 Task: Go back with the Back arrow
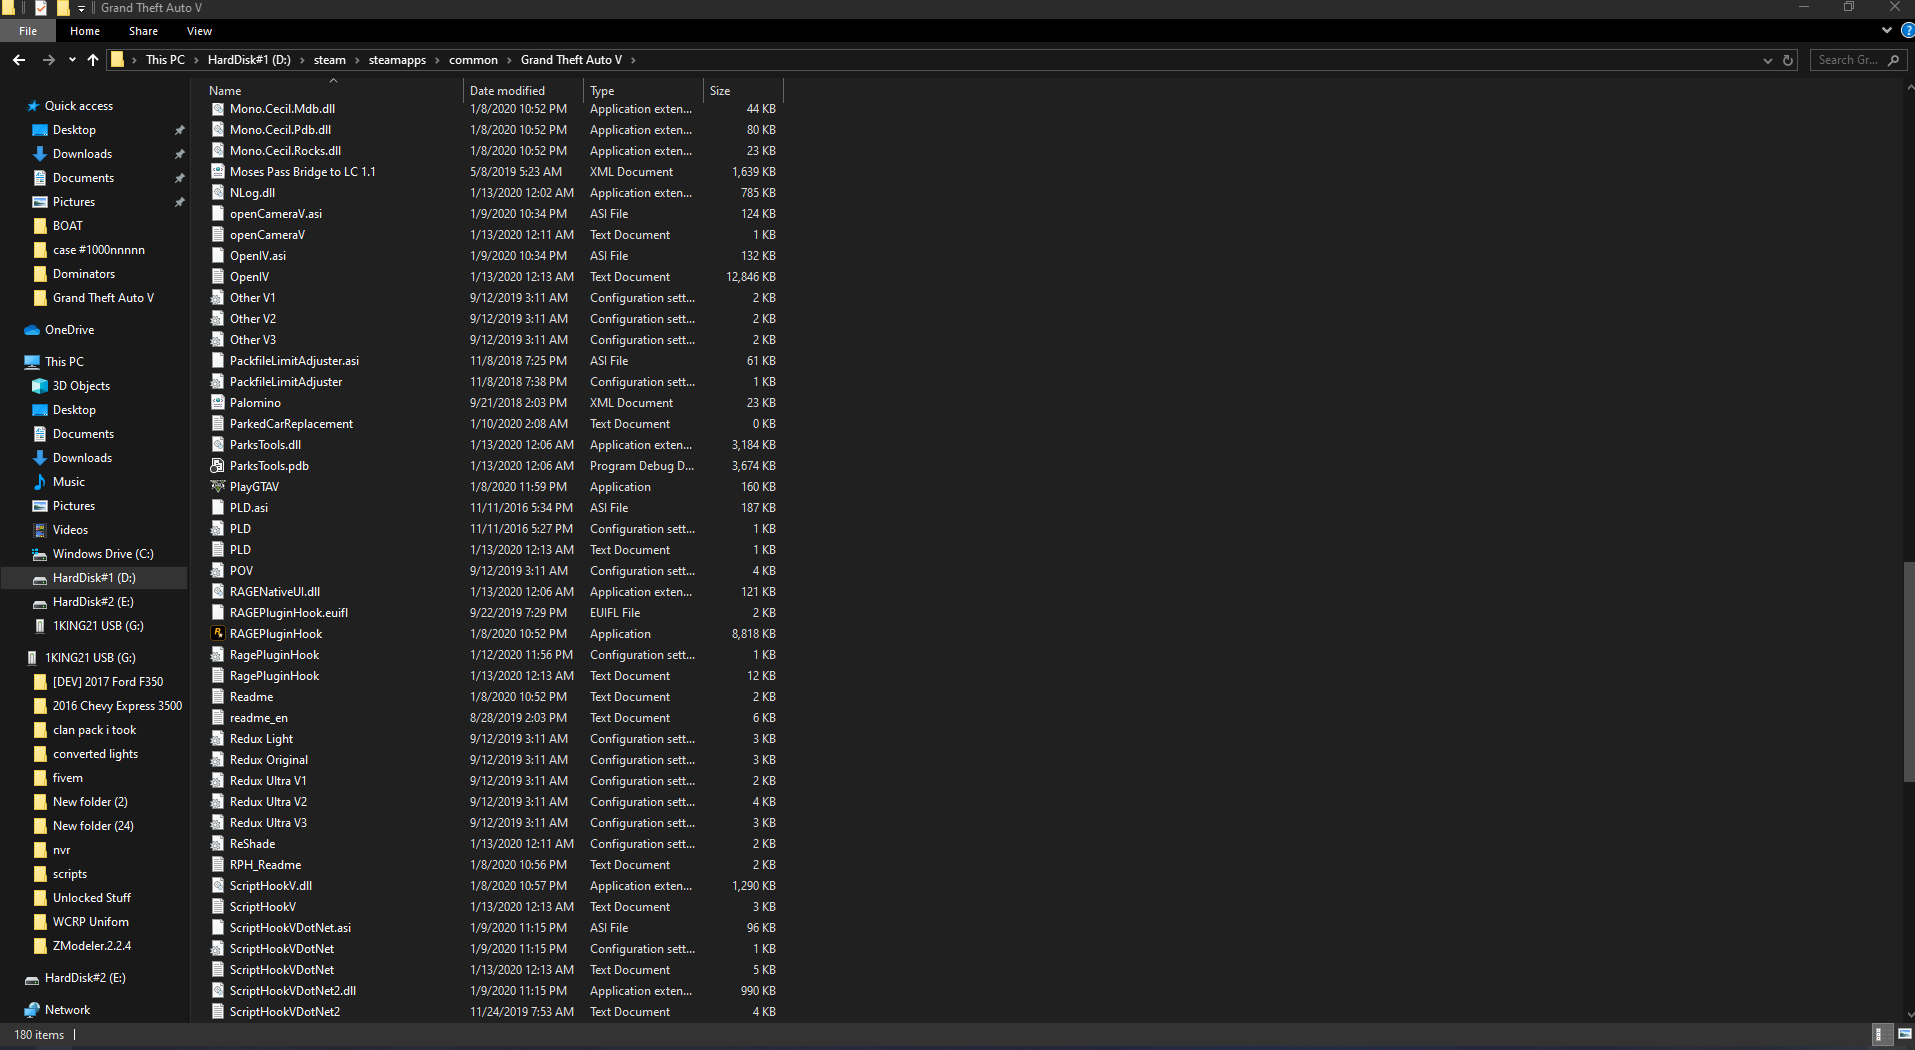19,60
